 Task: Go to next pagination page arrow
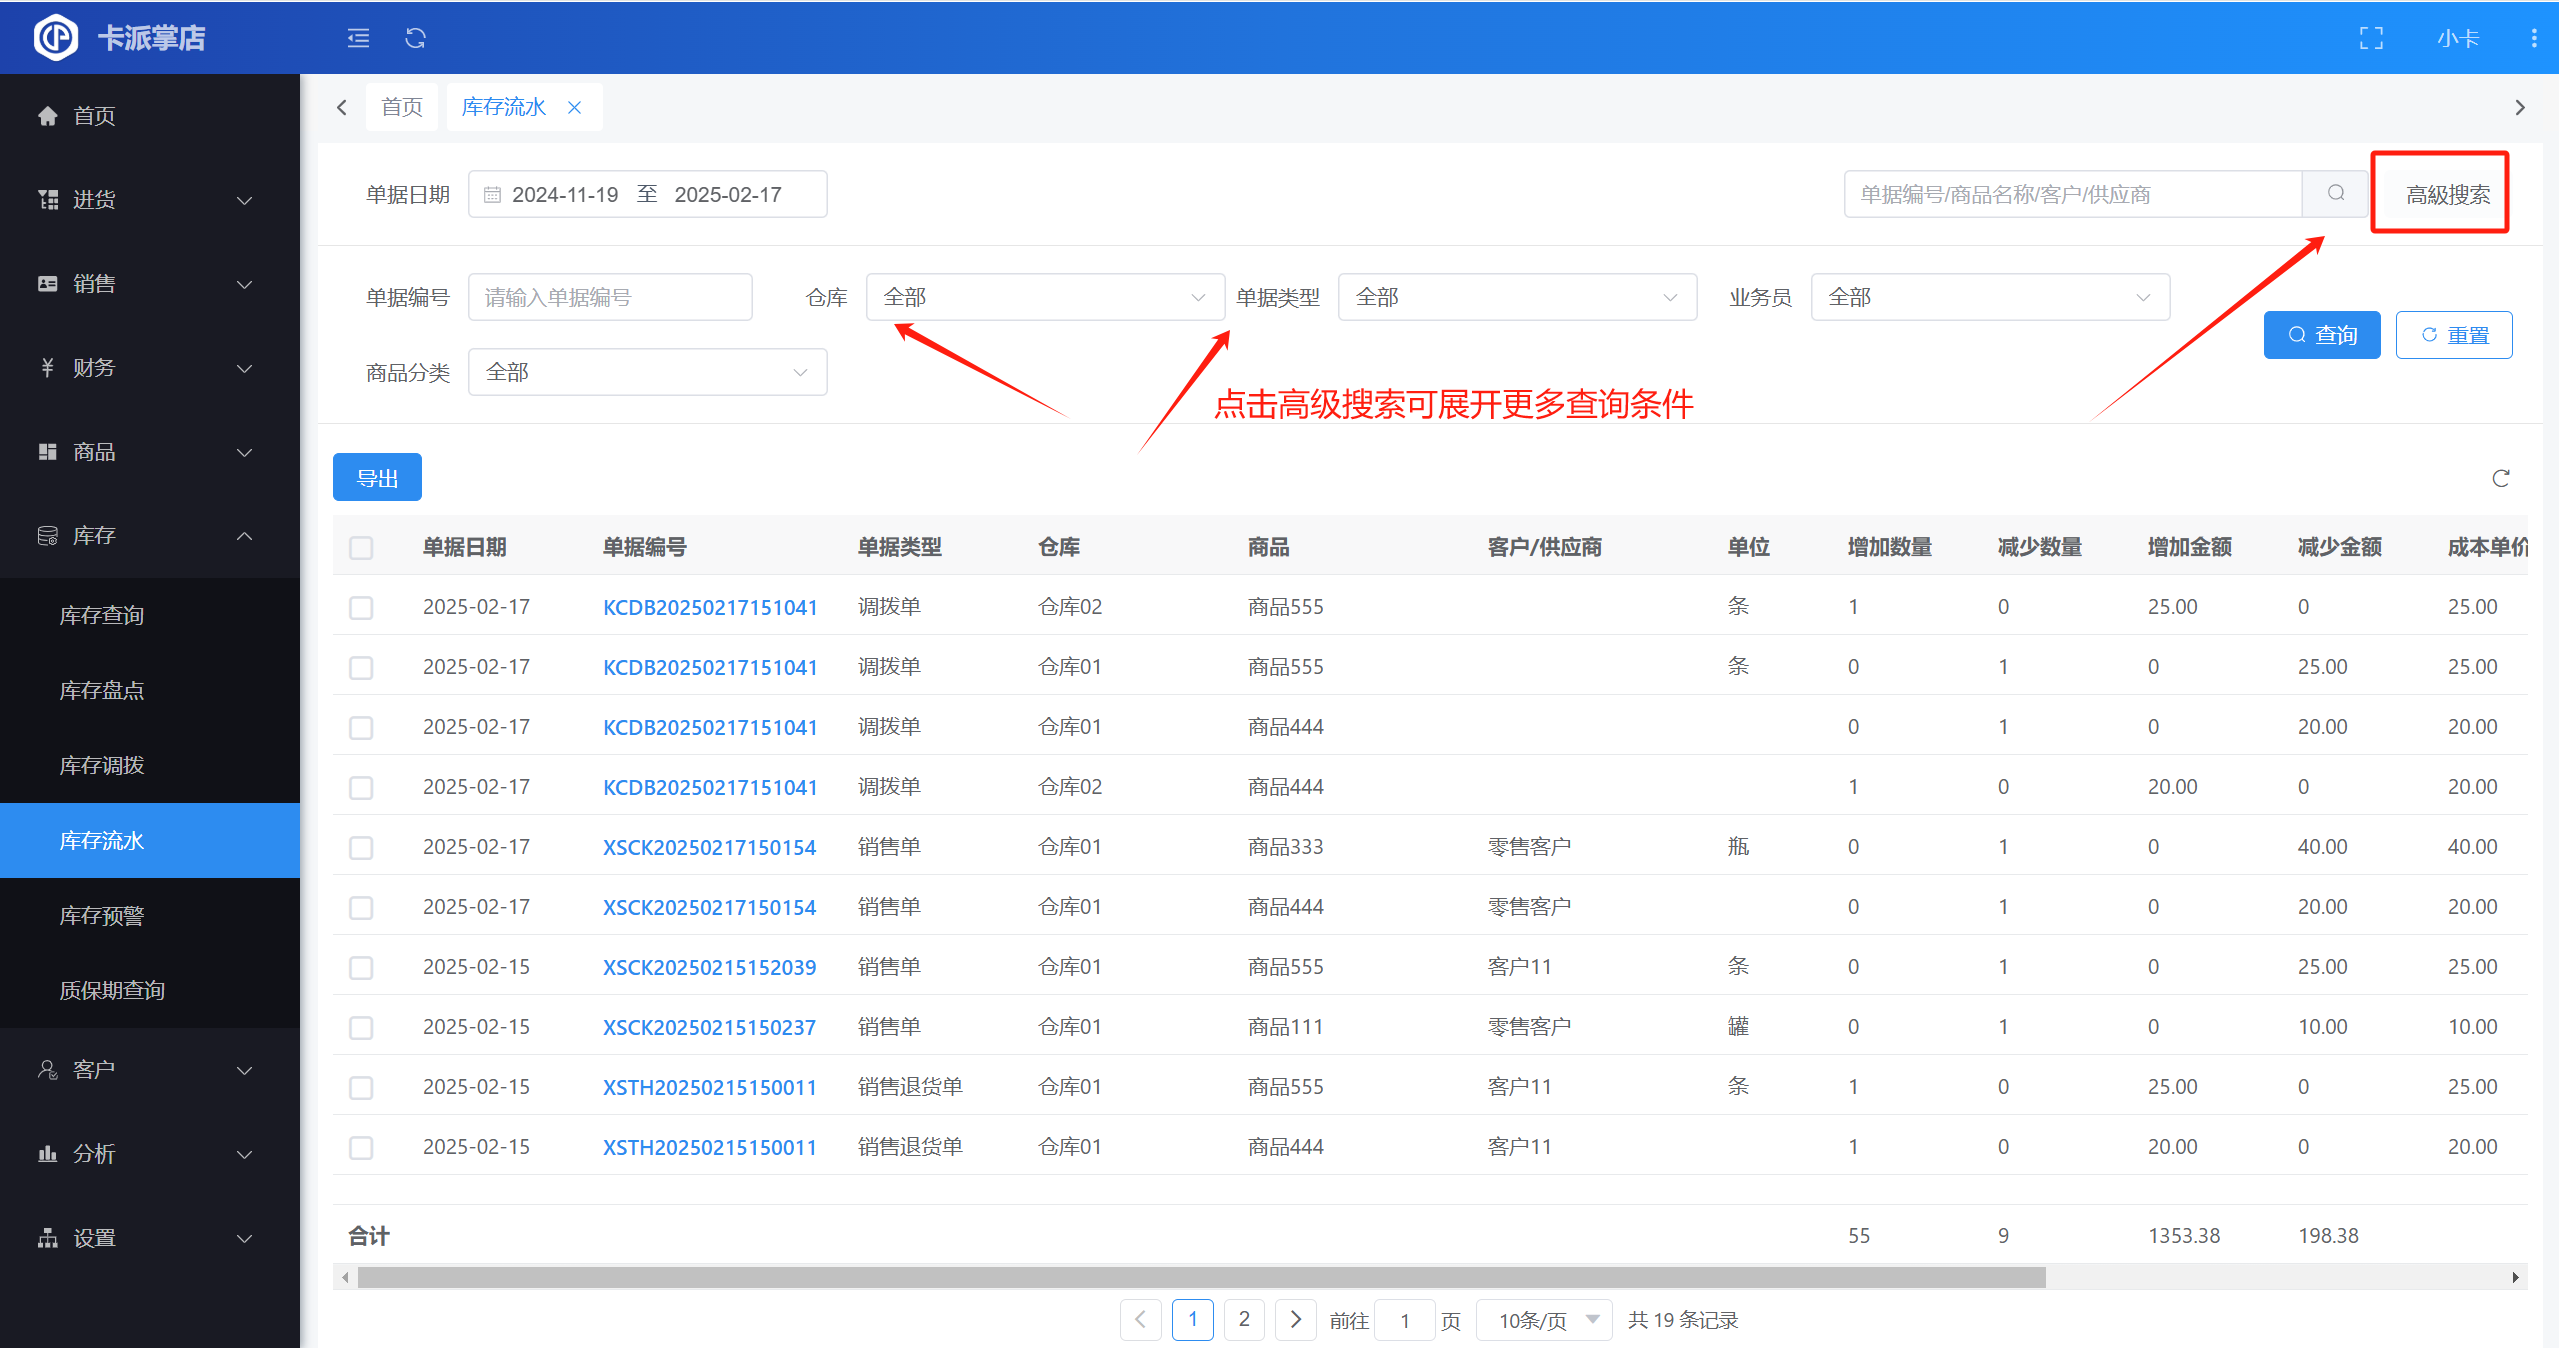tap(1295, 1320)
